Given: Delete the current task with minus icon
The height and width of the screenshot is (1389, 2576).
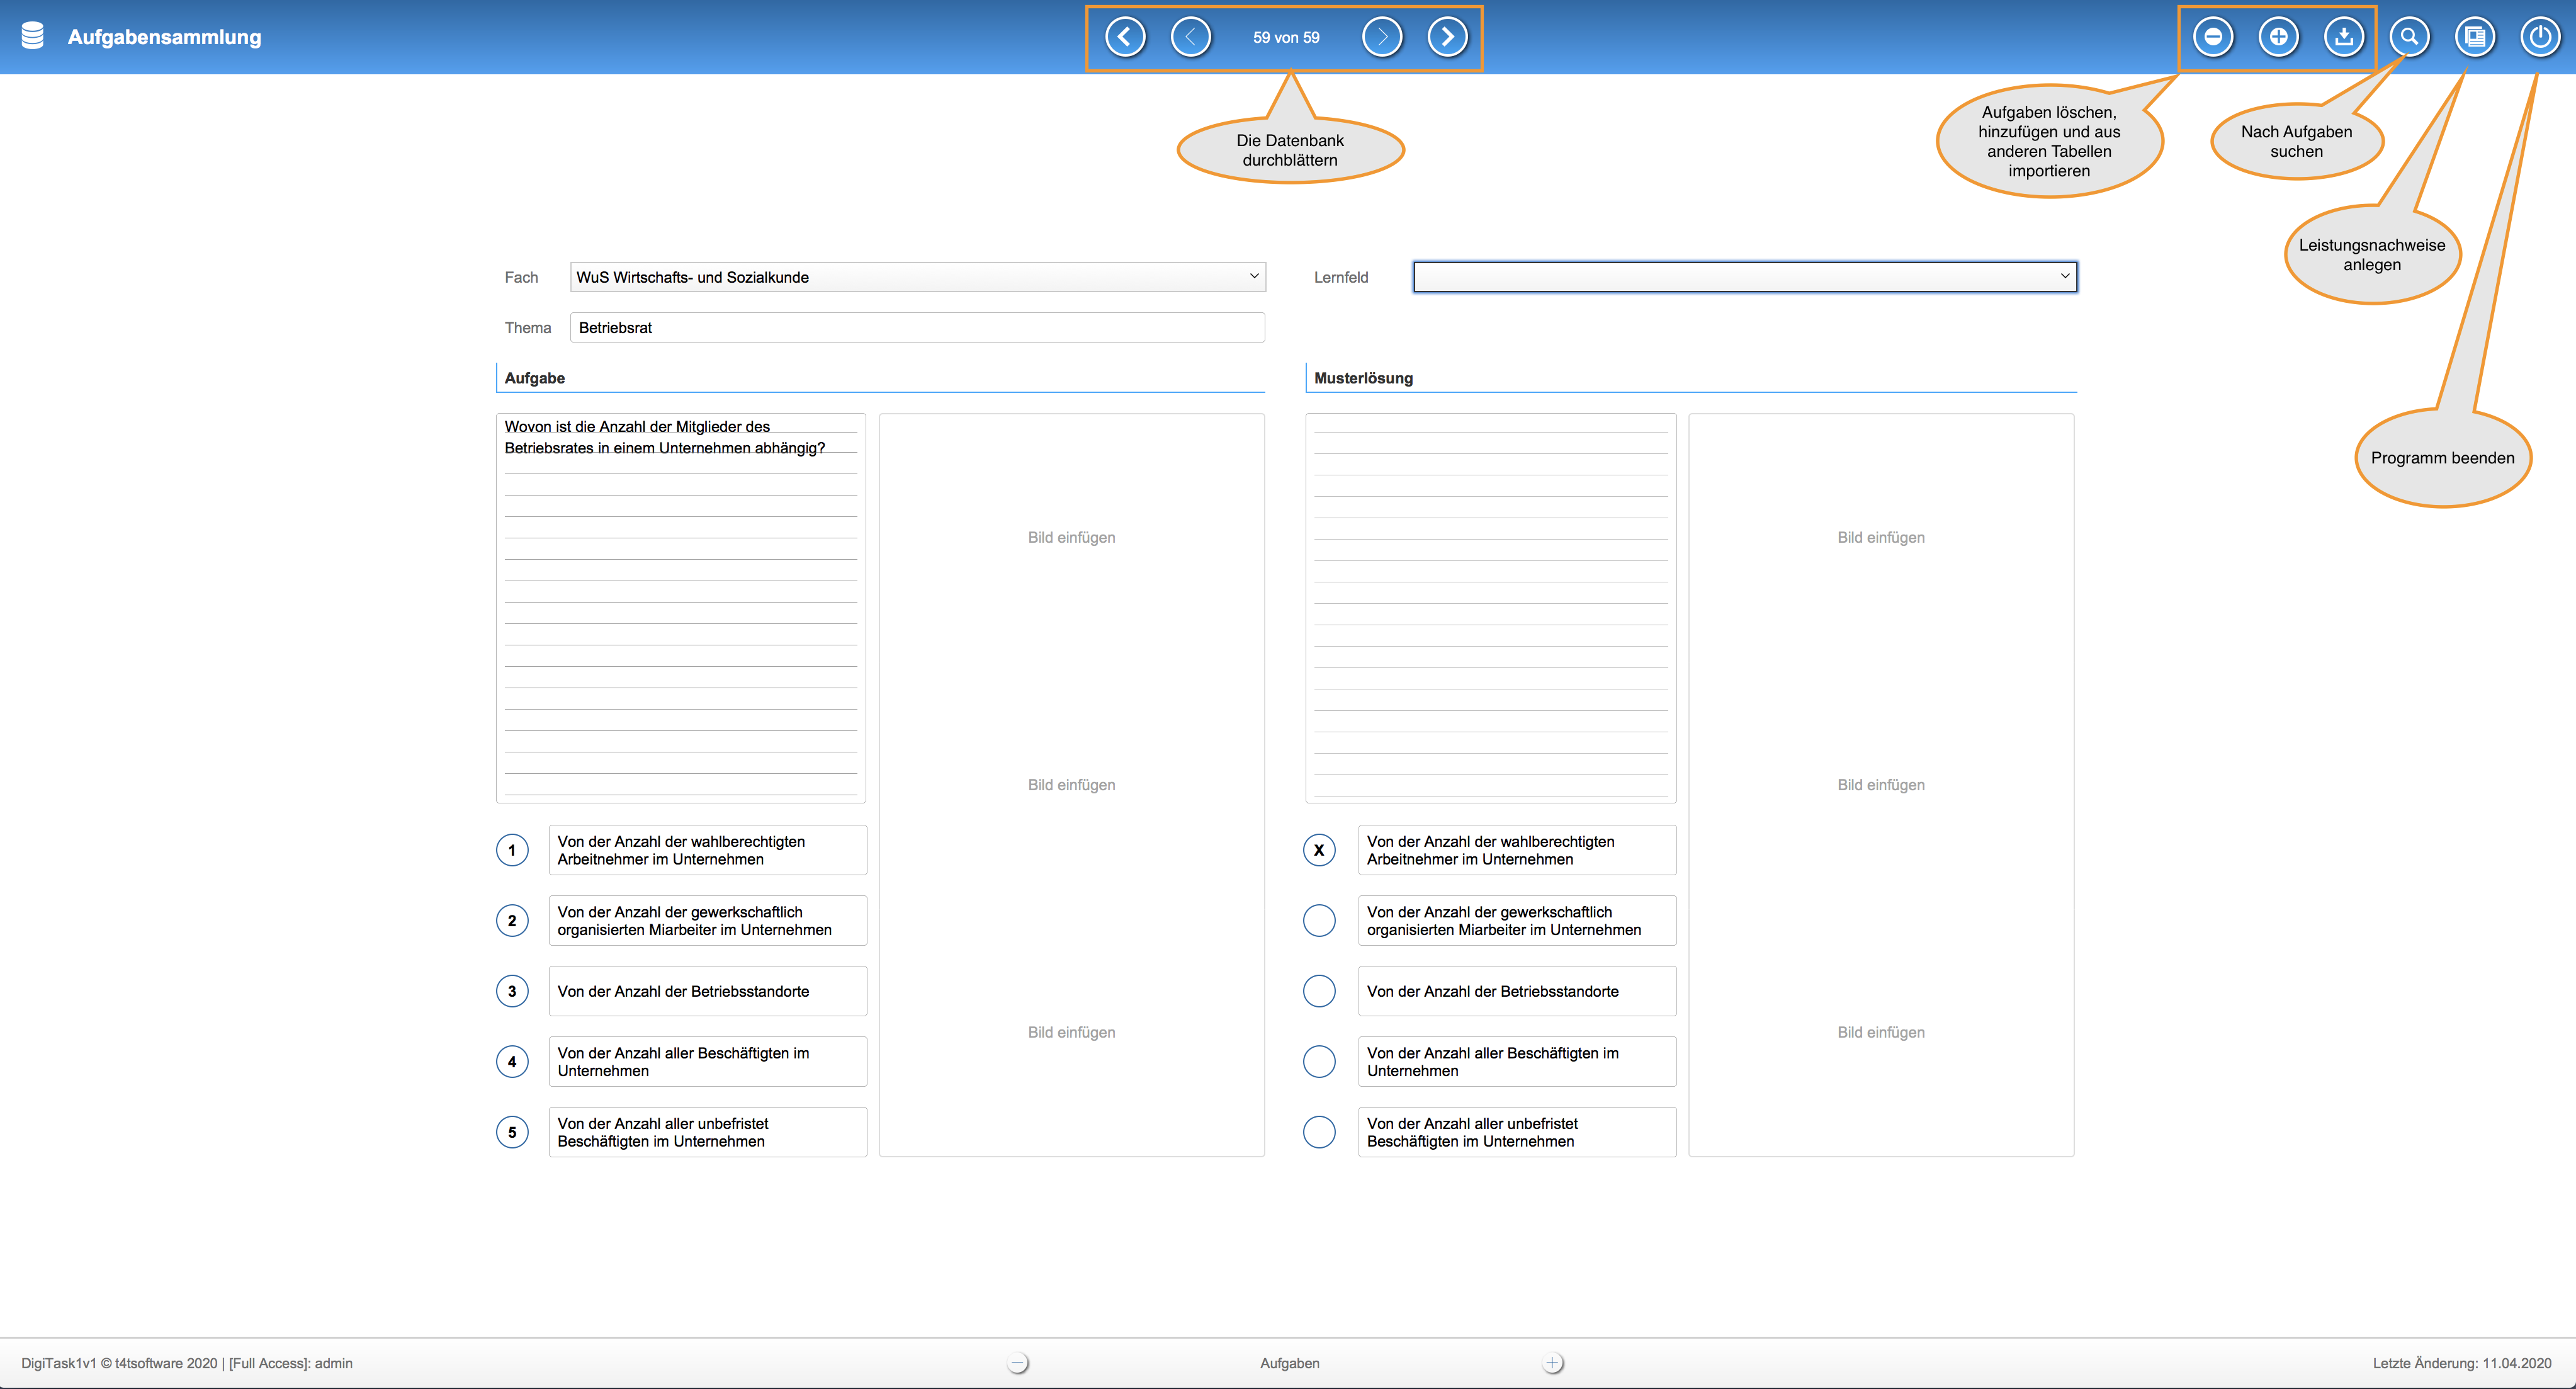Looking at the screenshot, I should pyautogui.click(x=2213, y=37).
